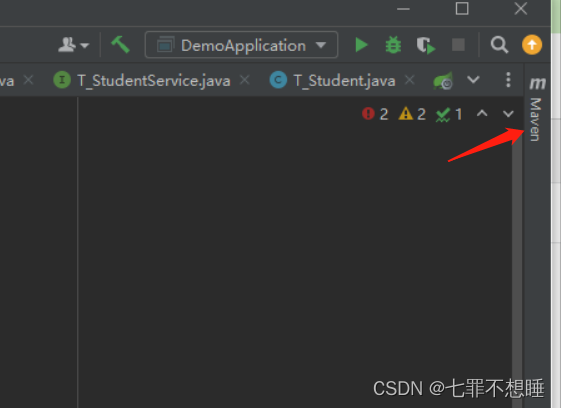
Task: Show hidden tabs with chevron dropdown
Action: pyautogui.click(x=473, y=80)
